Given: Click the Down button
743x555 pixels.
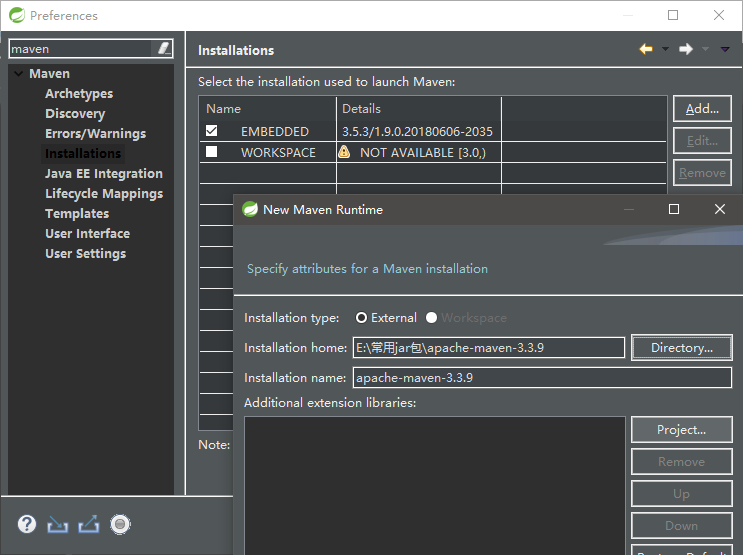Looking at the screenshot, I should pyautogui.click(x=681, y=526).
